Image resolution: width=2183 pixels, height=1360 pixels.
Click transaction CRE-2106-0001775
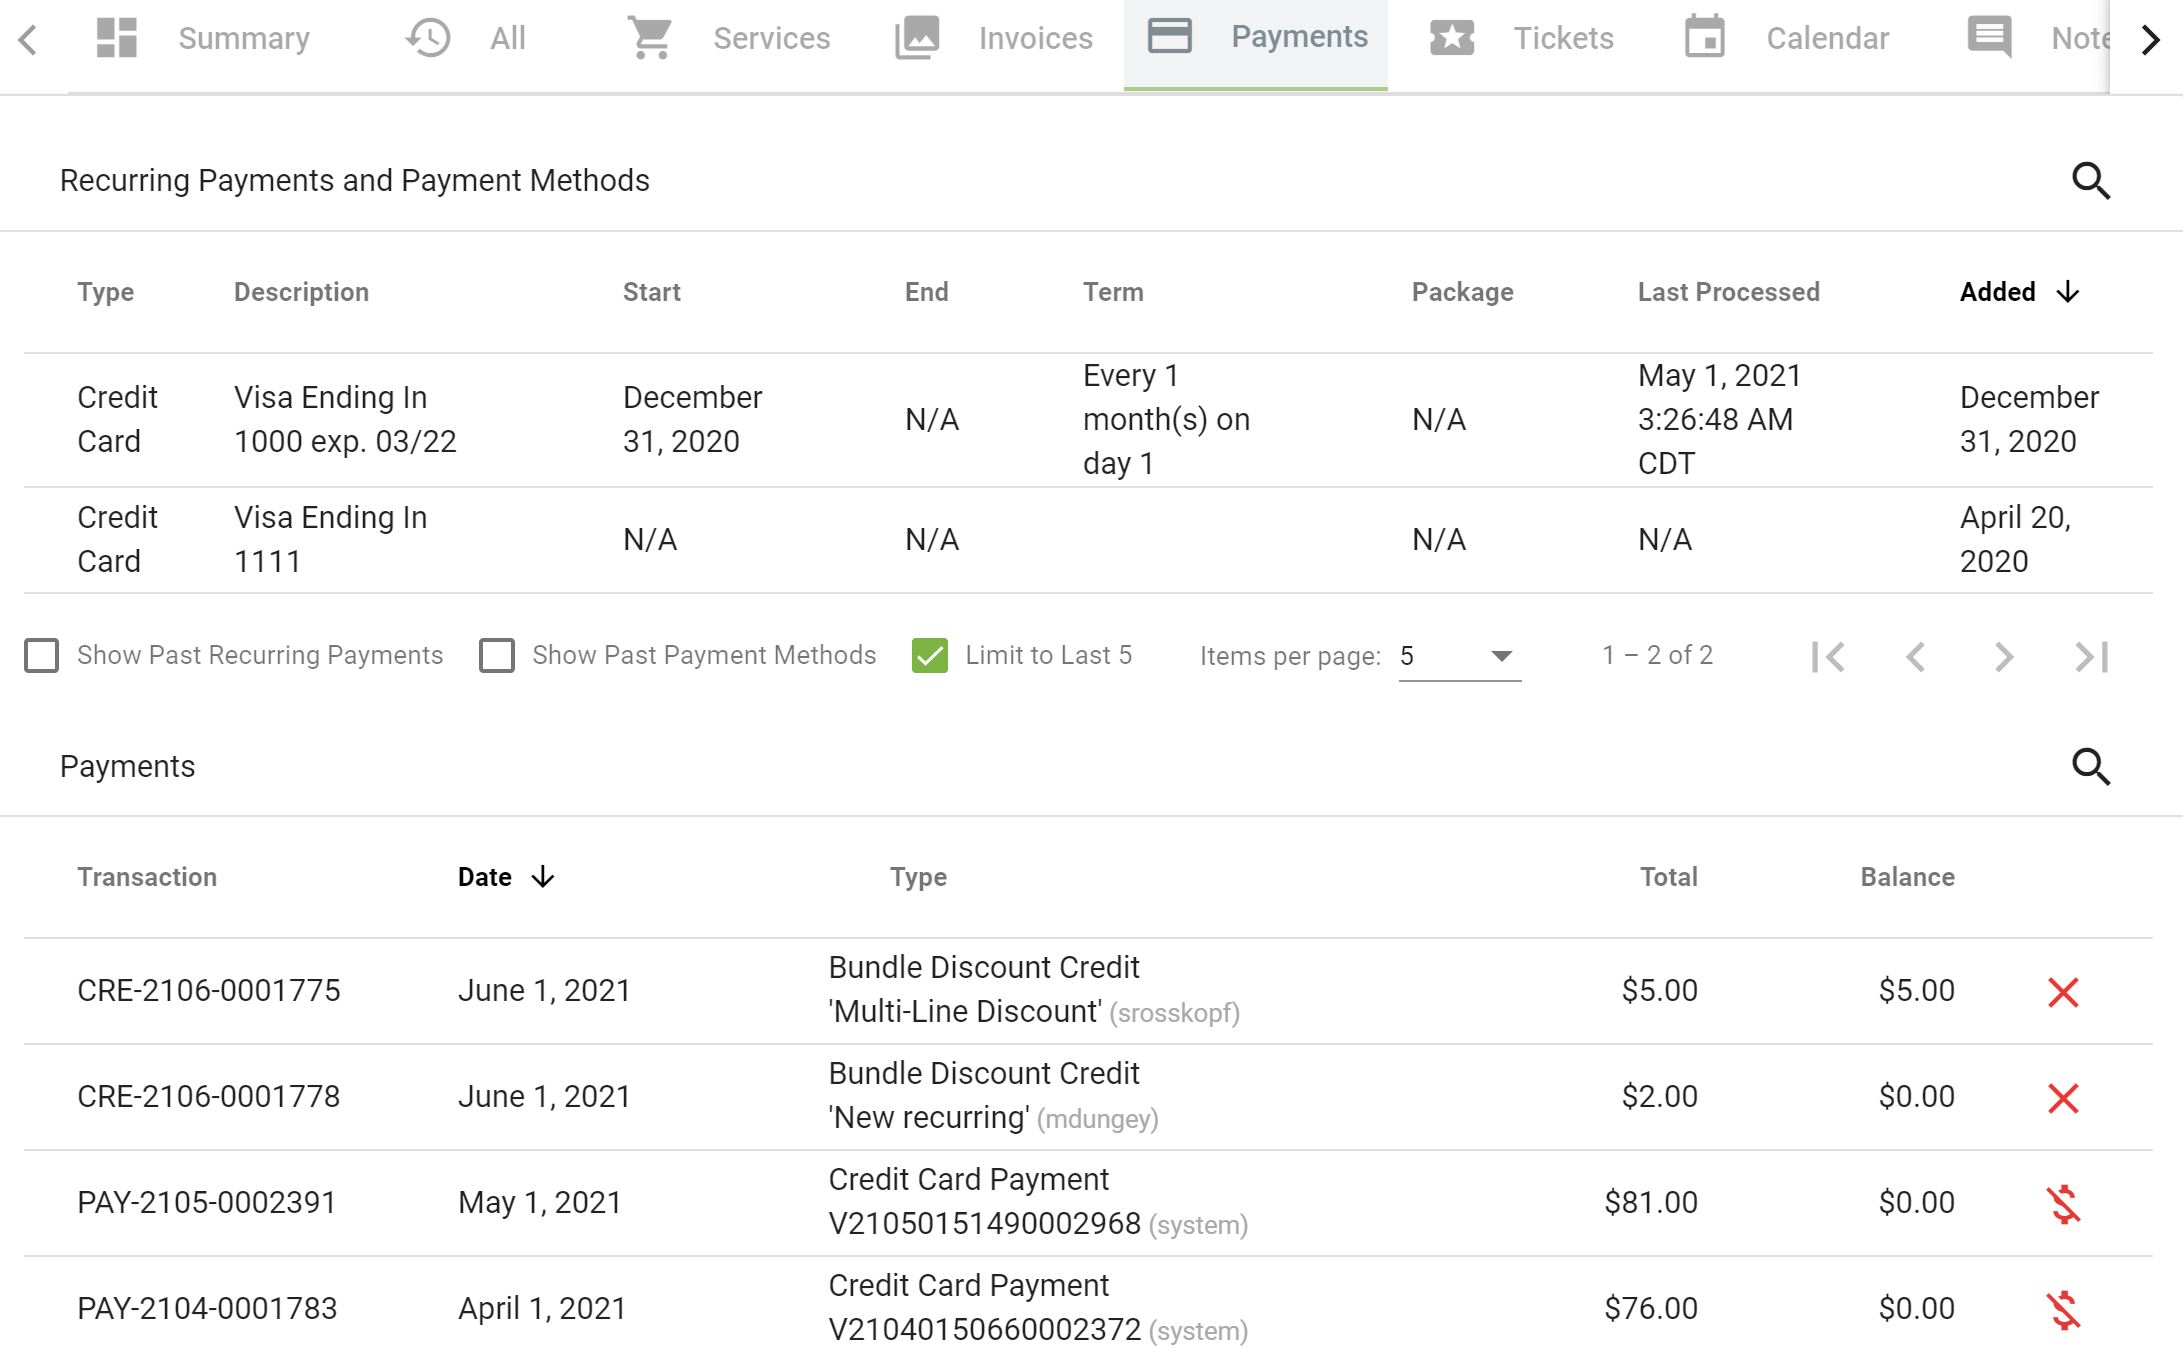click(209, 991)
